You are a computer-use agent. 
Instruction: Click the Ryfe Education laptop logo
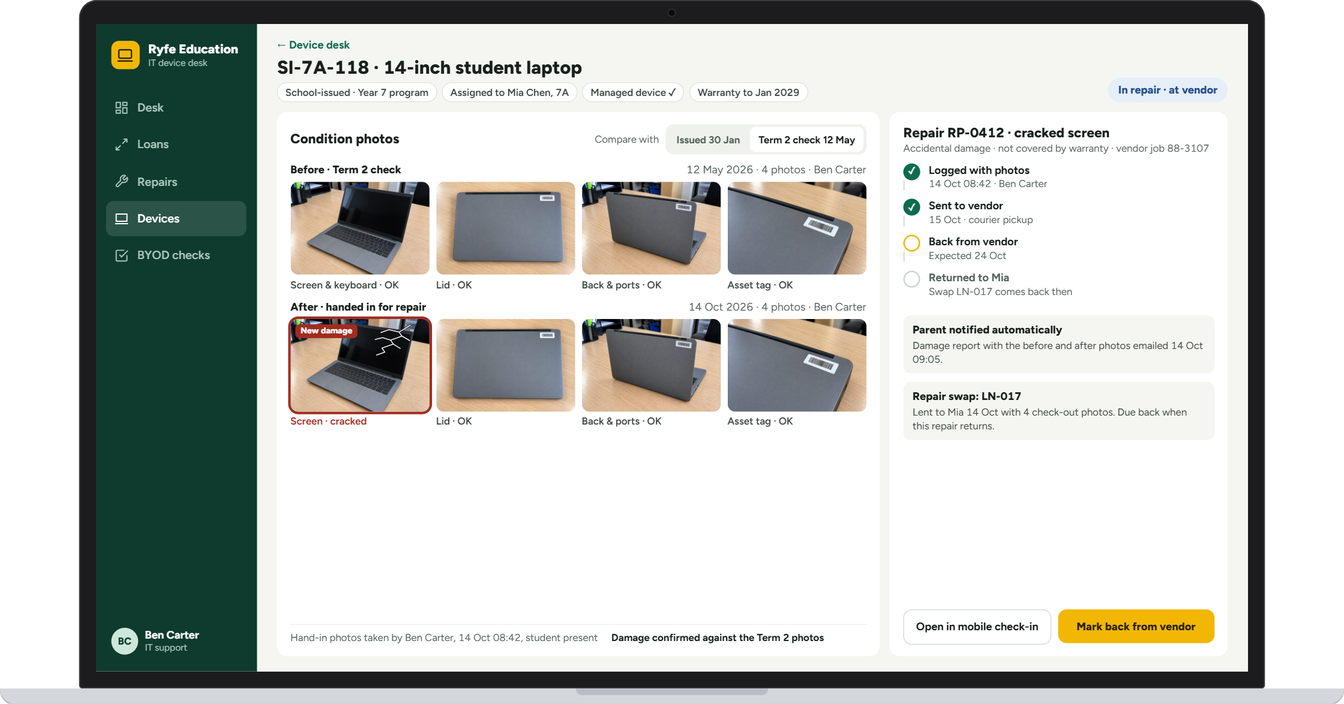point(125,55)
